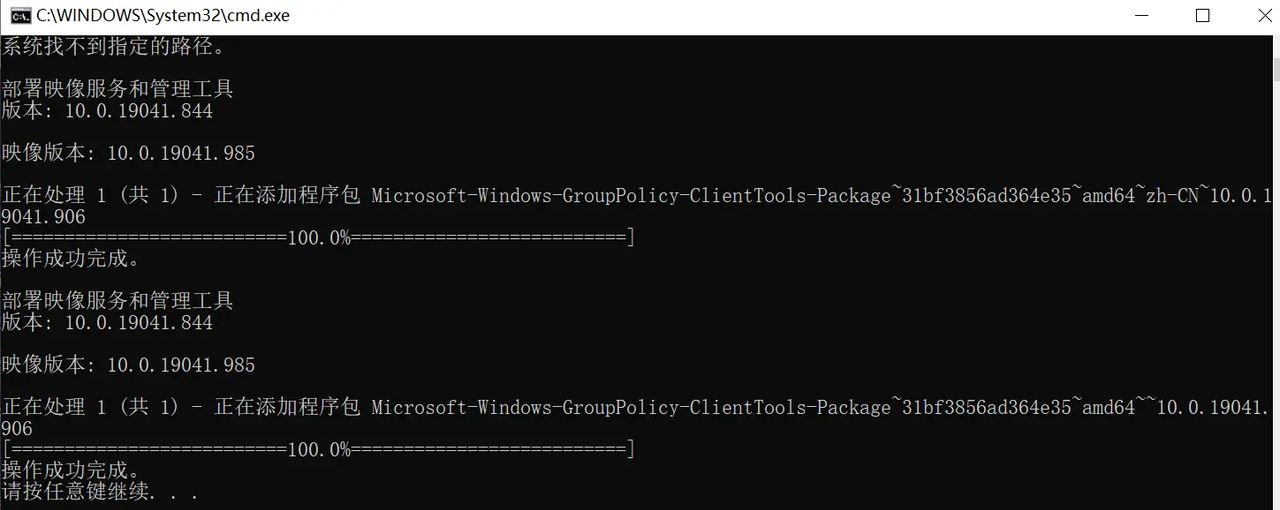The height and width of the screenshot is (510, 1280).
Task: Click the 请按任意键继续 prompt
Action: tap(100, 492)
